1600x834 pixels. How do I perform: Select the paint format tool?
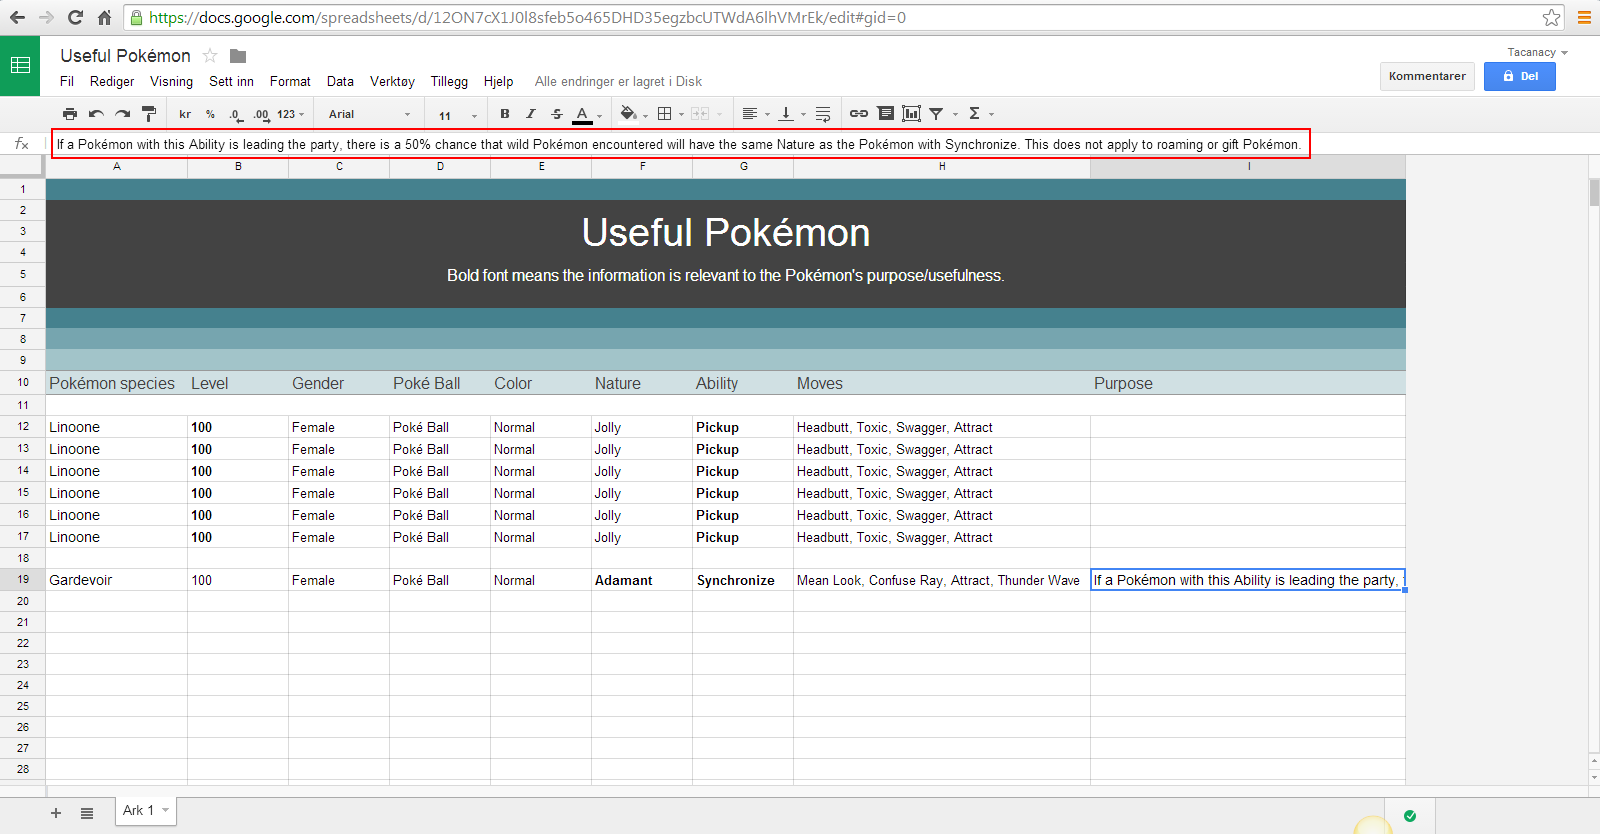148,114
